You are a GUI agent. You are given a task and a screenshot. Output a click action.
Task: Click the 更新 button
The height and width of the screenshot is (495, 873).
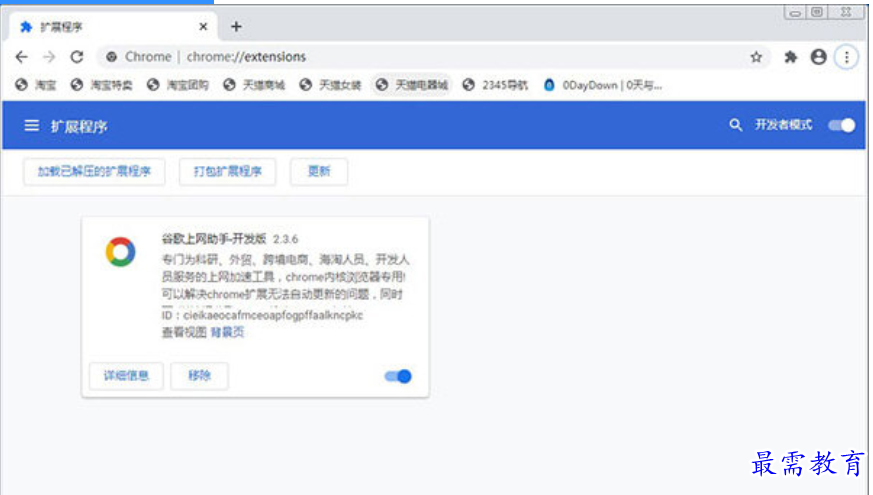(x=319, y=171)
